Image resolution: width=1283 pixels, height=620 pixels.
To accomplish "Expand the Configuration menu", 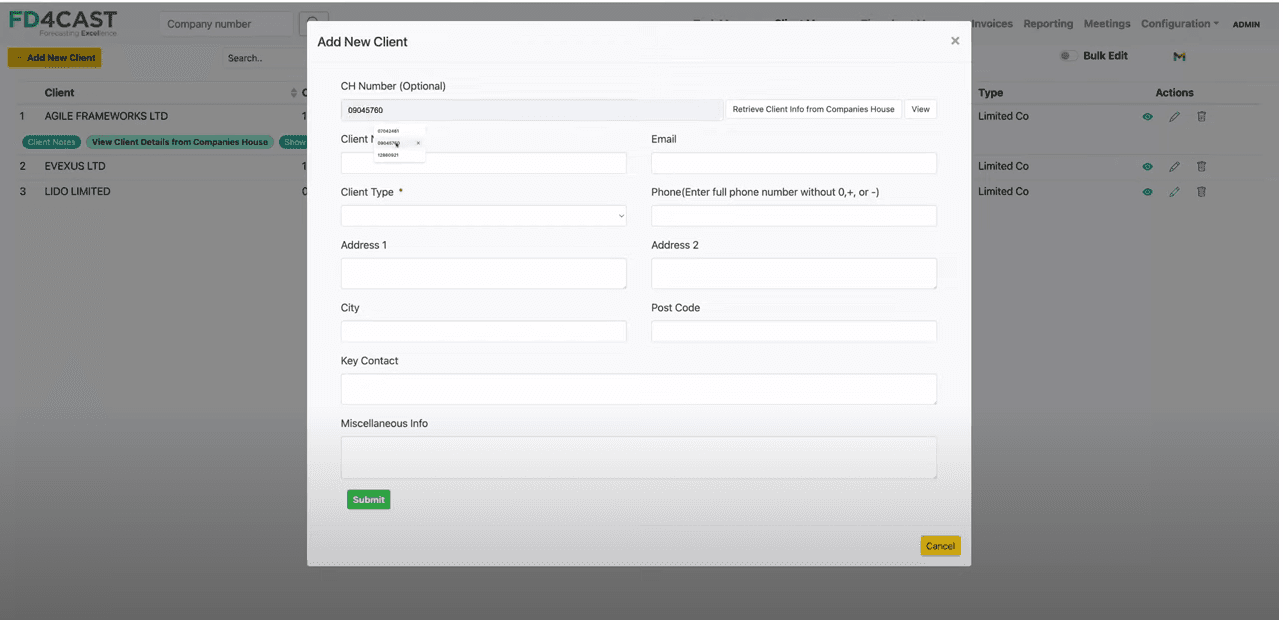I will 1180,24.
